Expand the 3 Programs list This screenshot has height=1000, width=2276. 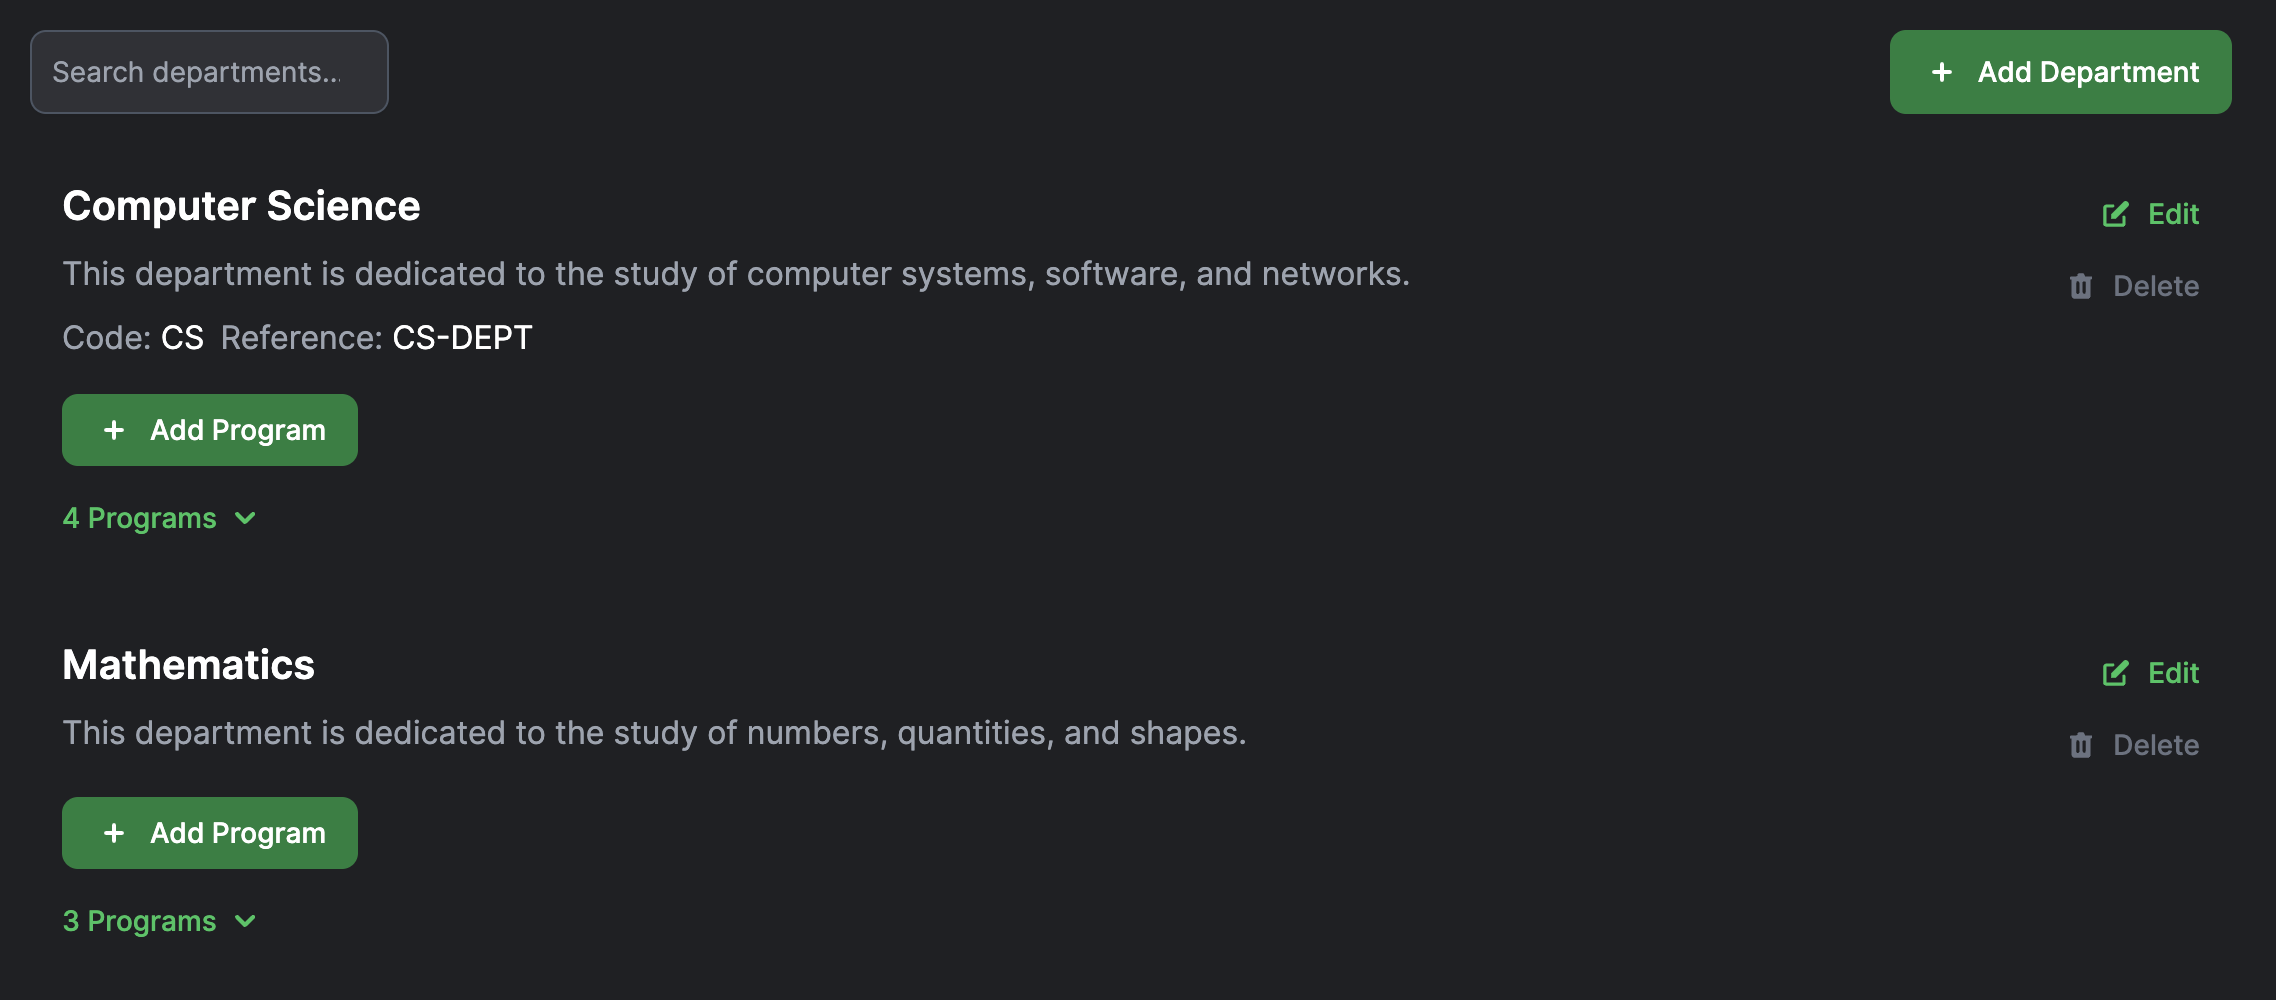coord(160,921)
